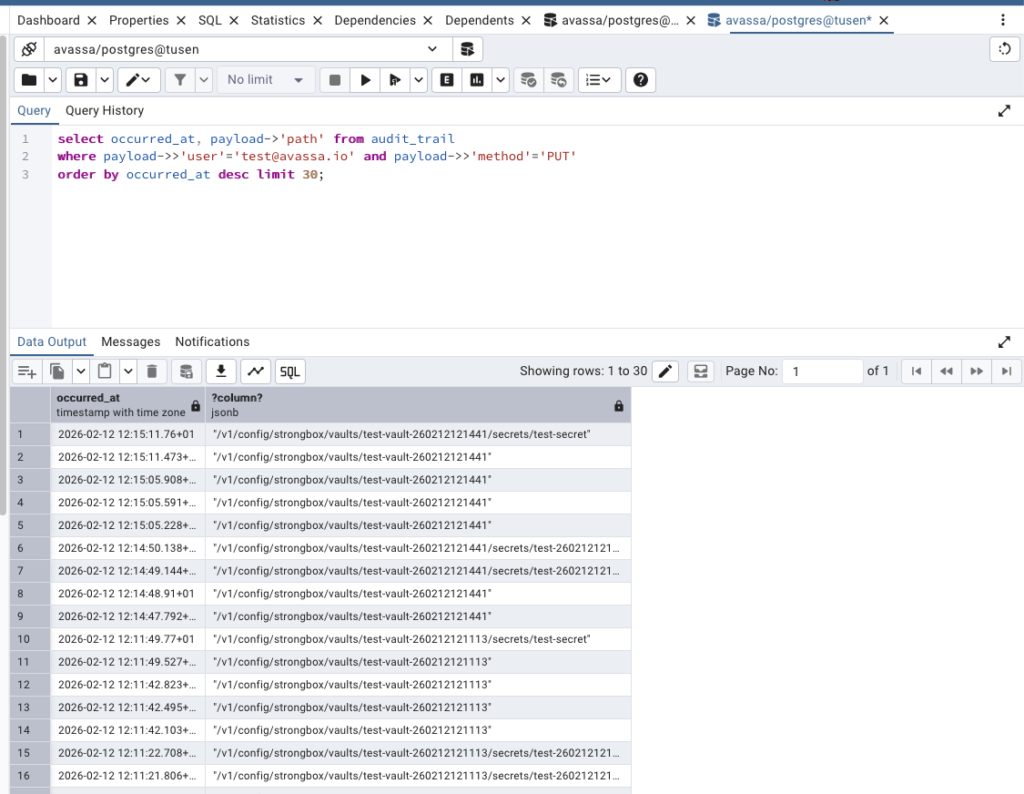
Task: Click the Commit transaction icon
Action: coord(528,80)
